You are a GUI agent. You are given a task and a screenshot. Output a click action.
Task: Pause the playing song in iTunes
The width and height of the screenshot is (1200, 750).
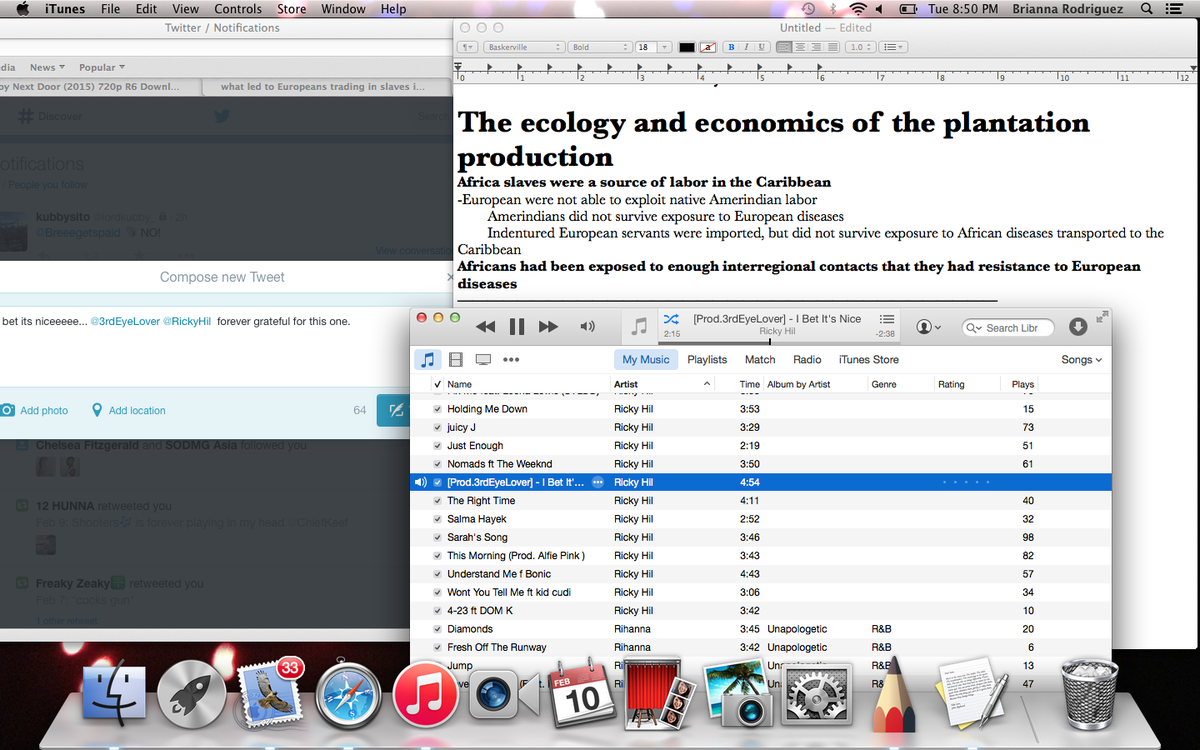click(517, 327)
